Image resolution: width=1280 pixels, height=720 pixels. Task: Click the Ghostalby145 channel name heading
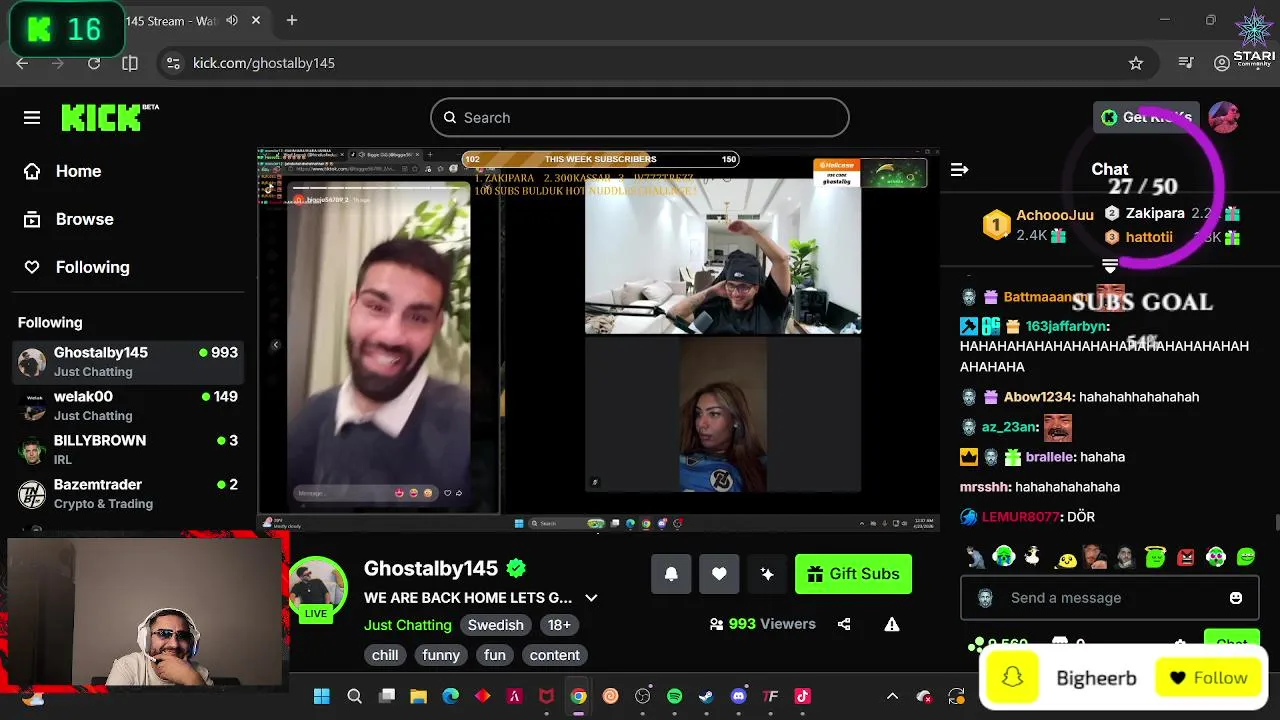pyautogui.click(x=431, y=569)
